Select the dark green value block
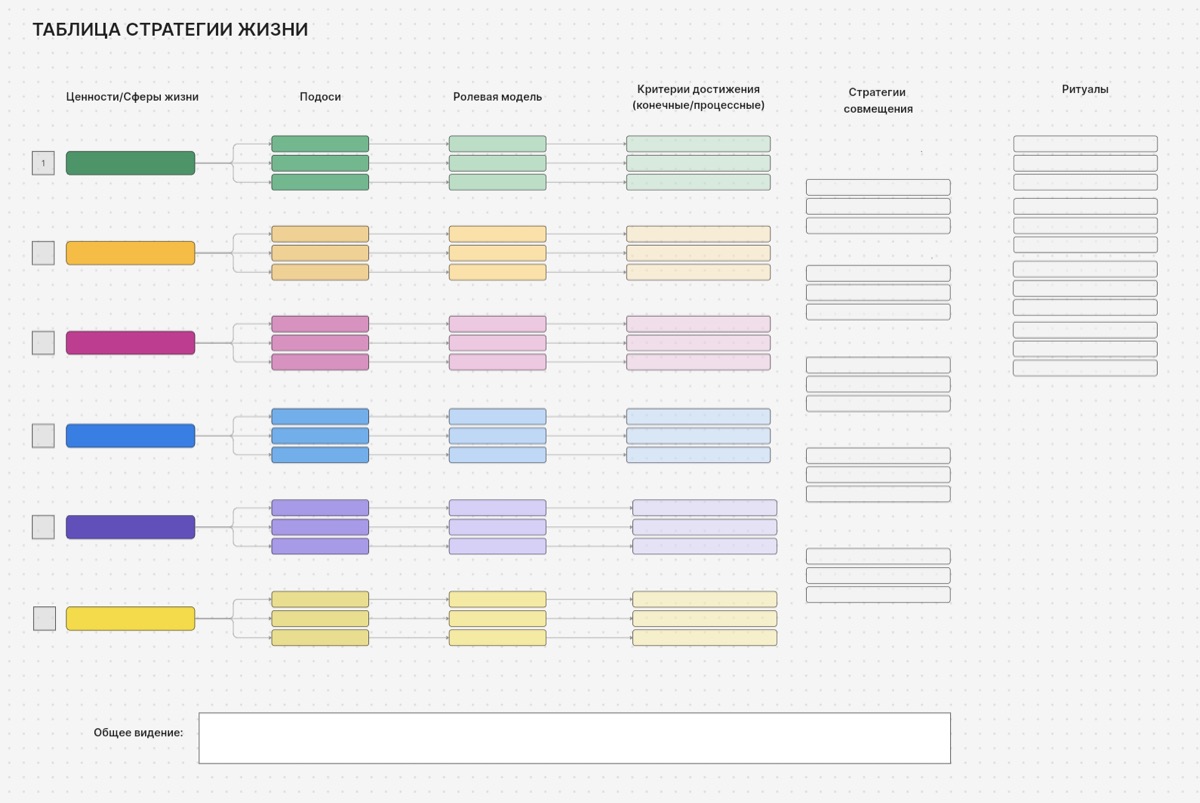 pos(130,163)
